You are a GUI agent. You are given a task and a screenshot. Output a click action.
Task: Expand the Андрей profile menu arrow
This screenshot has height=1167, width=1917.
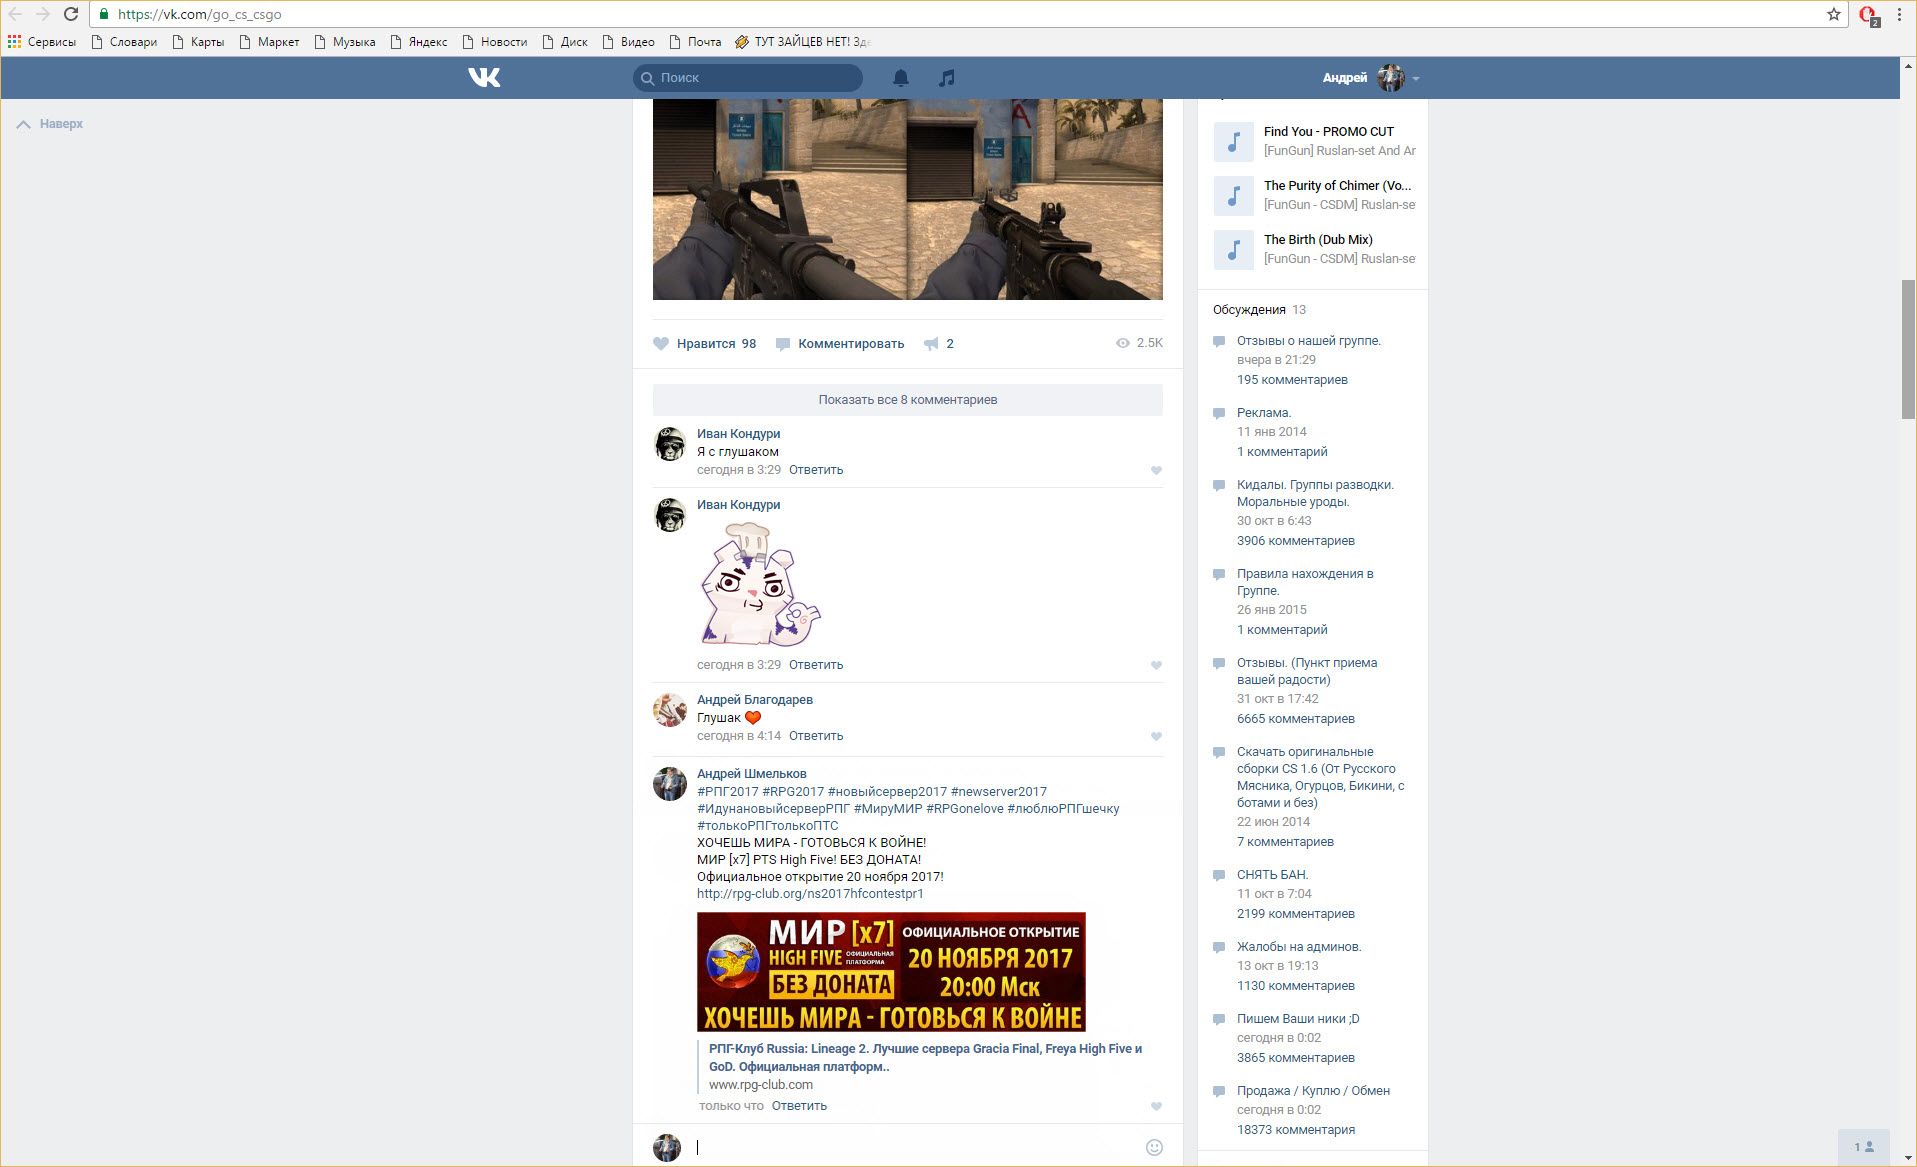tap(1416, 78)
